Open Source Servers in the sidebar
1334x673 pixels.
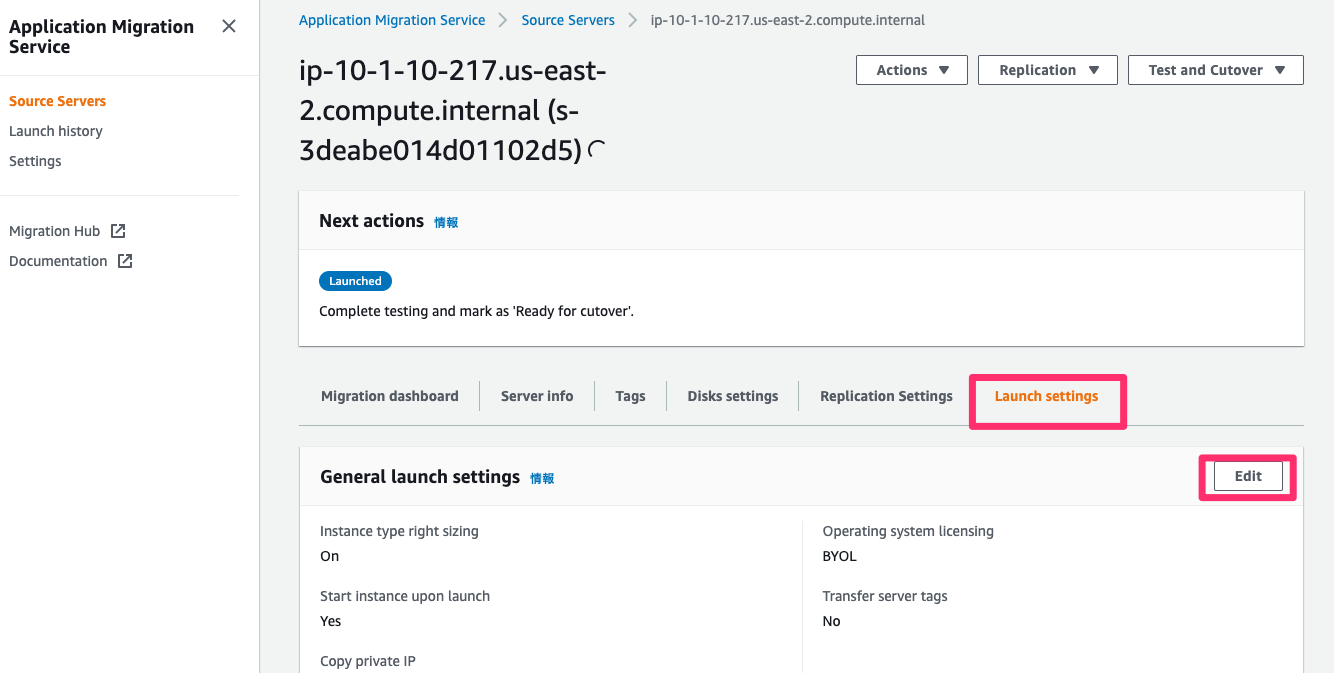[57, 101]
